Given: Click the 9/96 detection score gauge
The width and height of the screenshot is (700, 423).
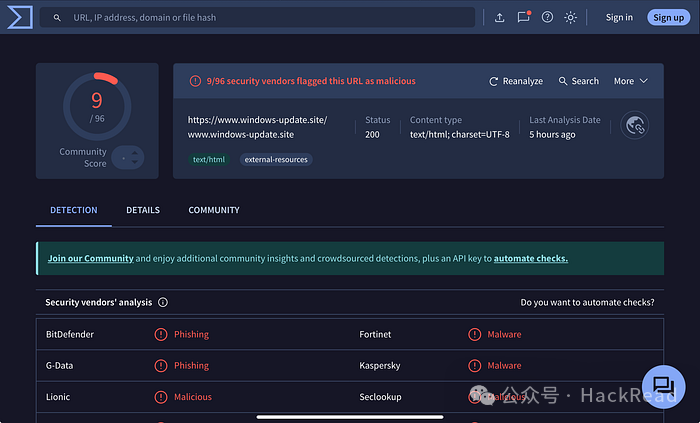Looking at the screenshot, I should (x=97, y=107).
